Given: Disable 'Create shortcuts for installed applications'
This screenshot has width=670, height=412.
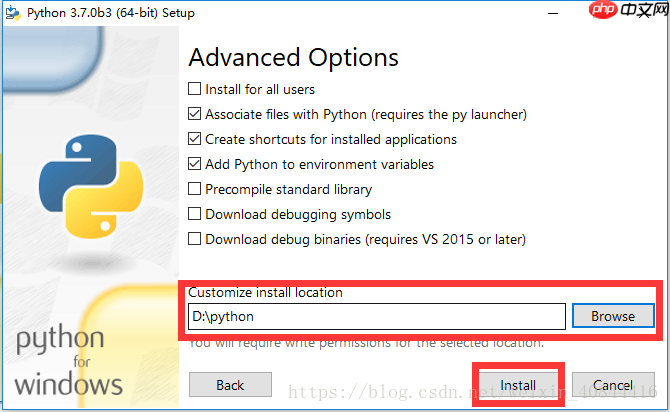Looking at the screenshot, I should point(195,139).
